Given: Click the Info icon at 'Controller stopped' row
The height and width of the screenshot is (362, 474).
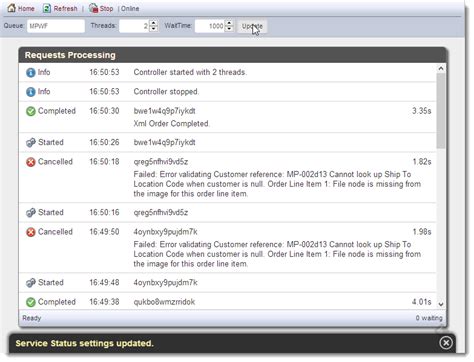Looking at the screenshot, I should click(31, 92).
